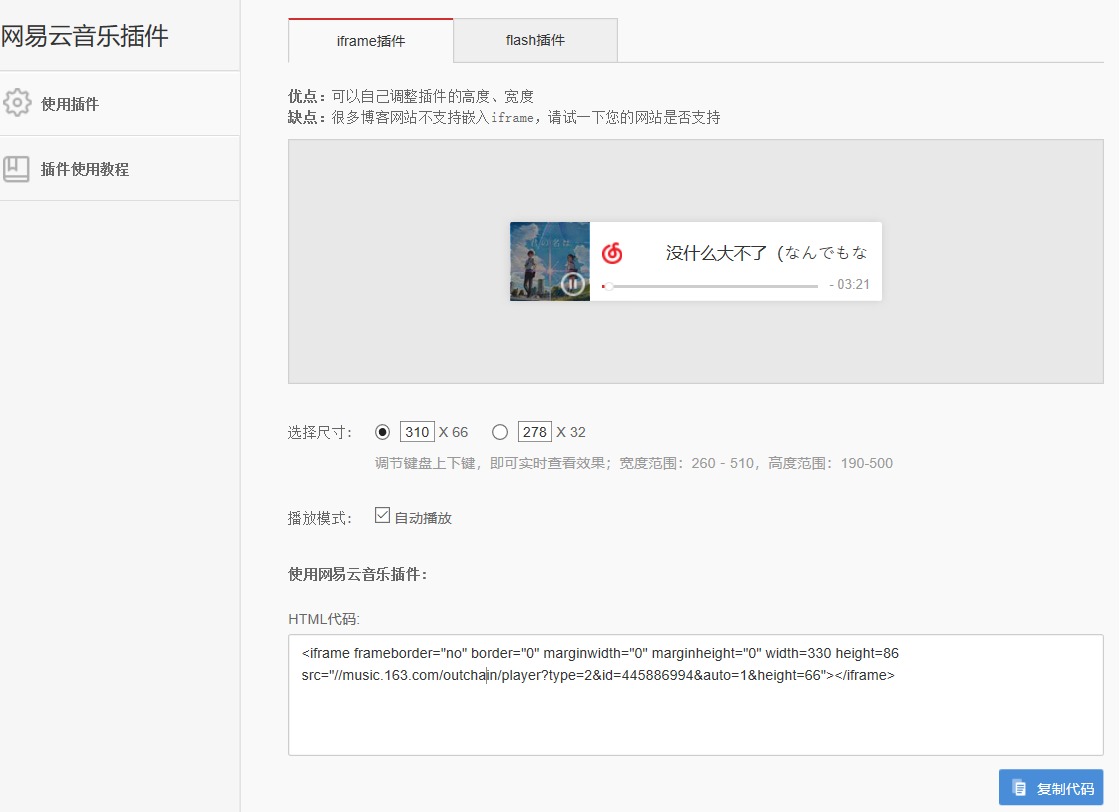This screenshot has width=1119, height=812.
Task: Switch to the flash插件 tab
Action: 535,41
